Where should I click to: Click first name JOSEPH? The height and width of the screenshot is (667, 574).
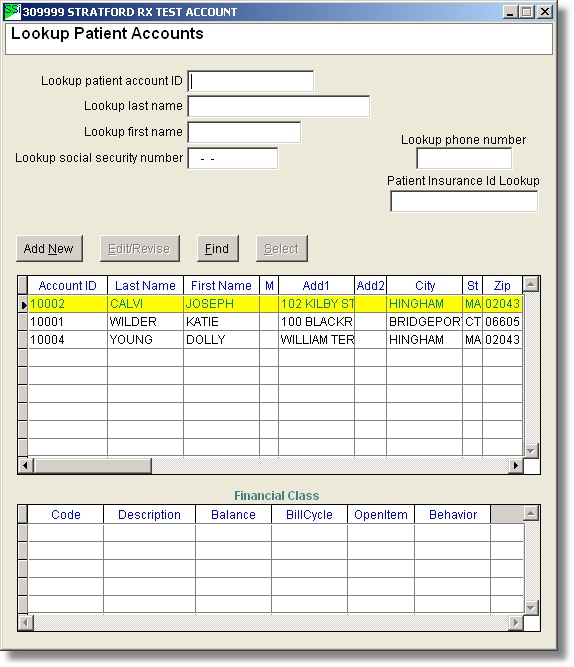click(221, 304)
